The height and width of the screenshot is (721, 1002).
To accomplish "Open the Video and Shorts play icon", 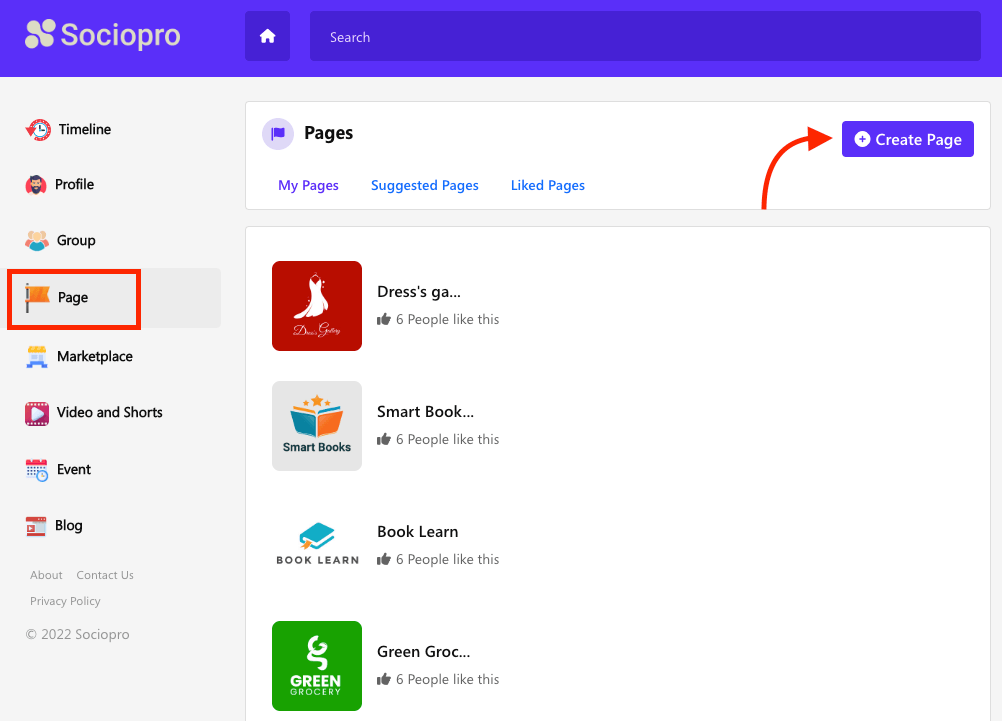I will pyautogui.click(x=37, y=413).
